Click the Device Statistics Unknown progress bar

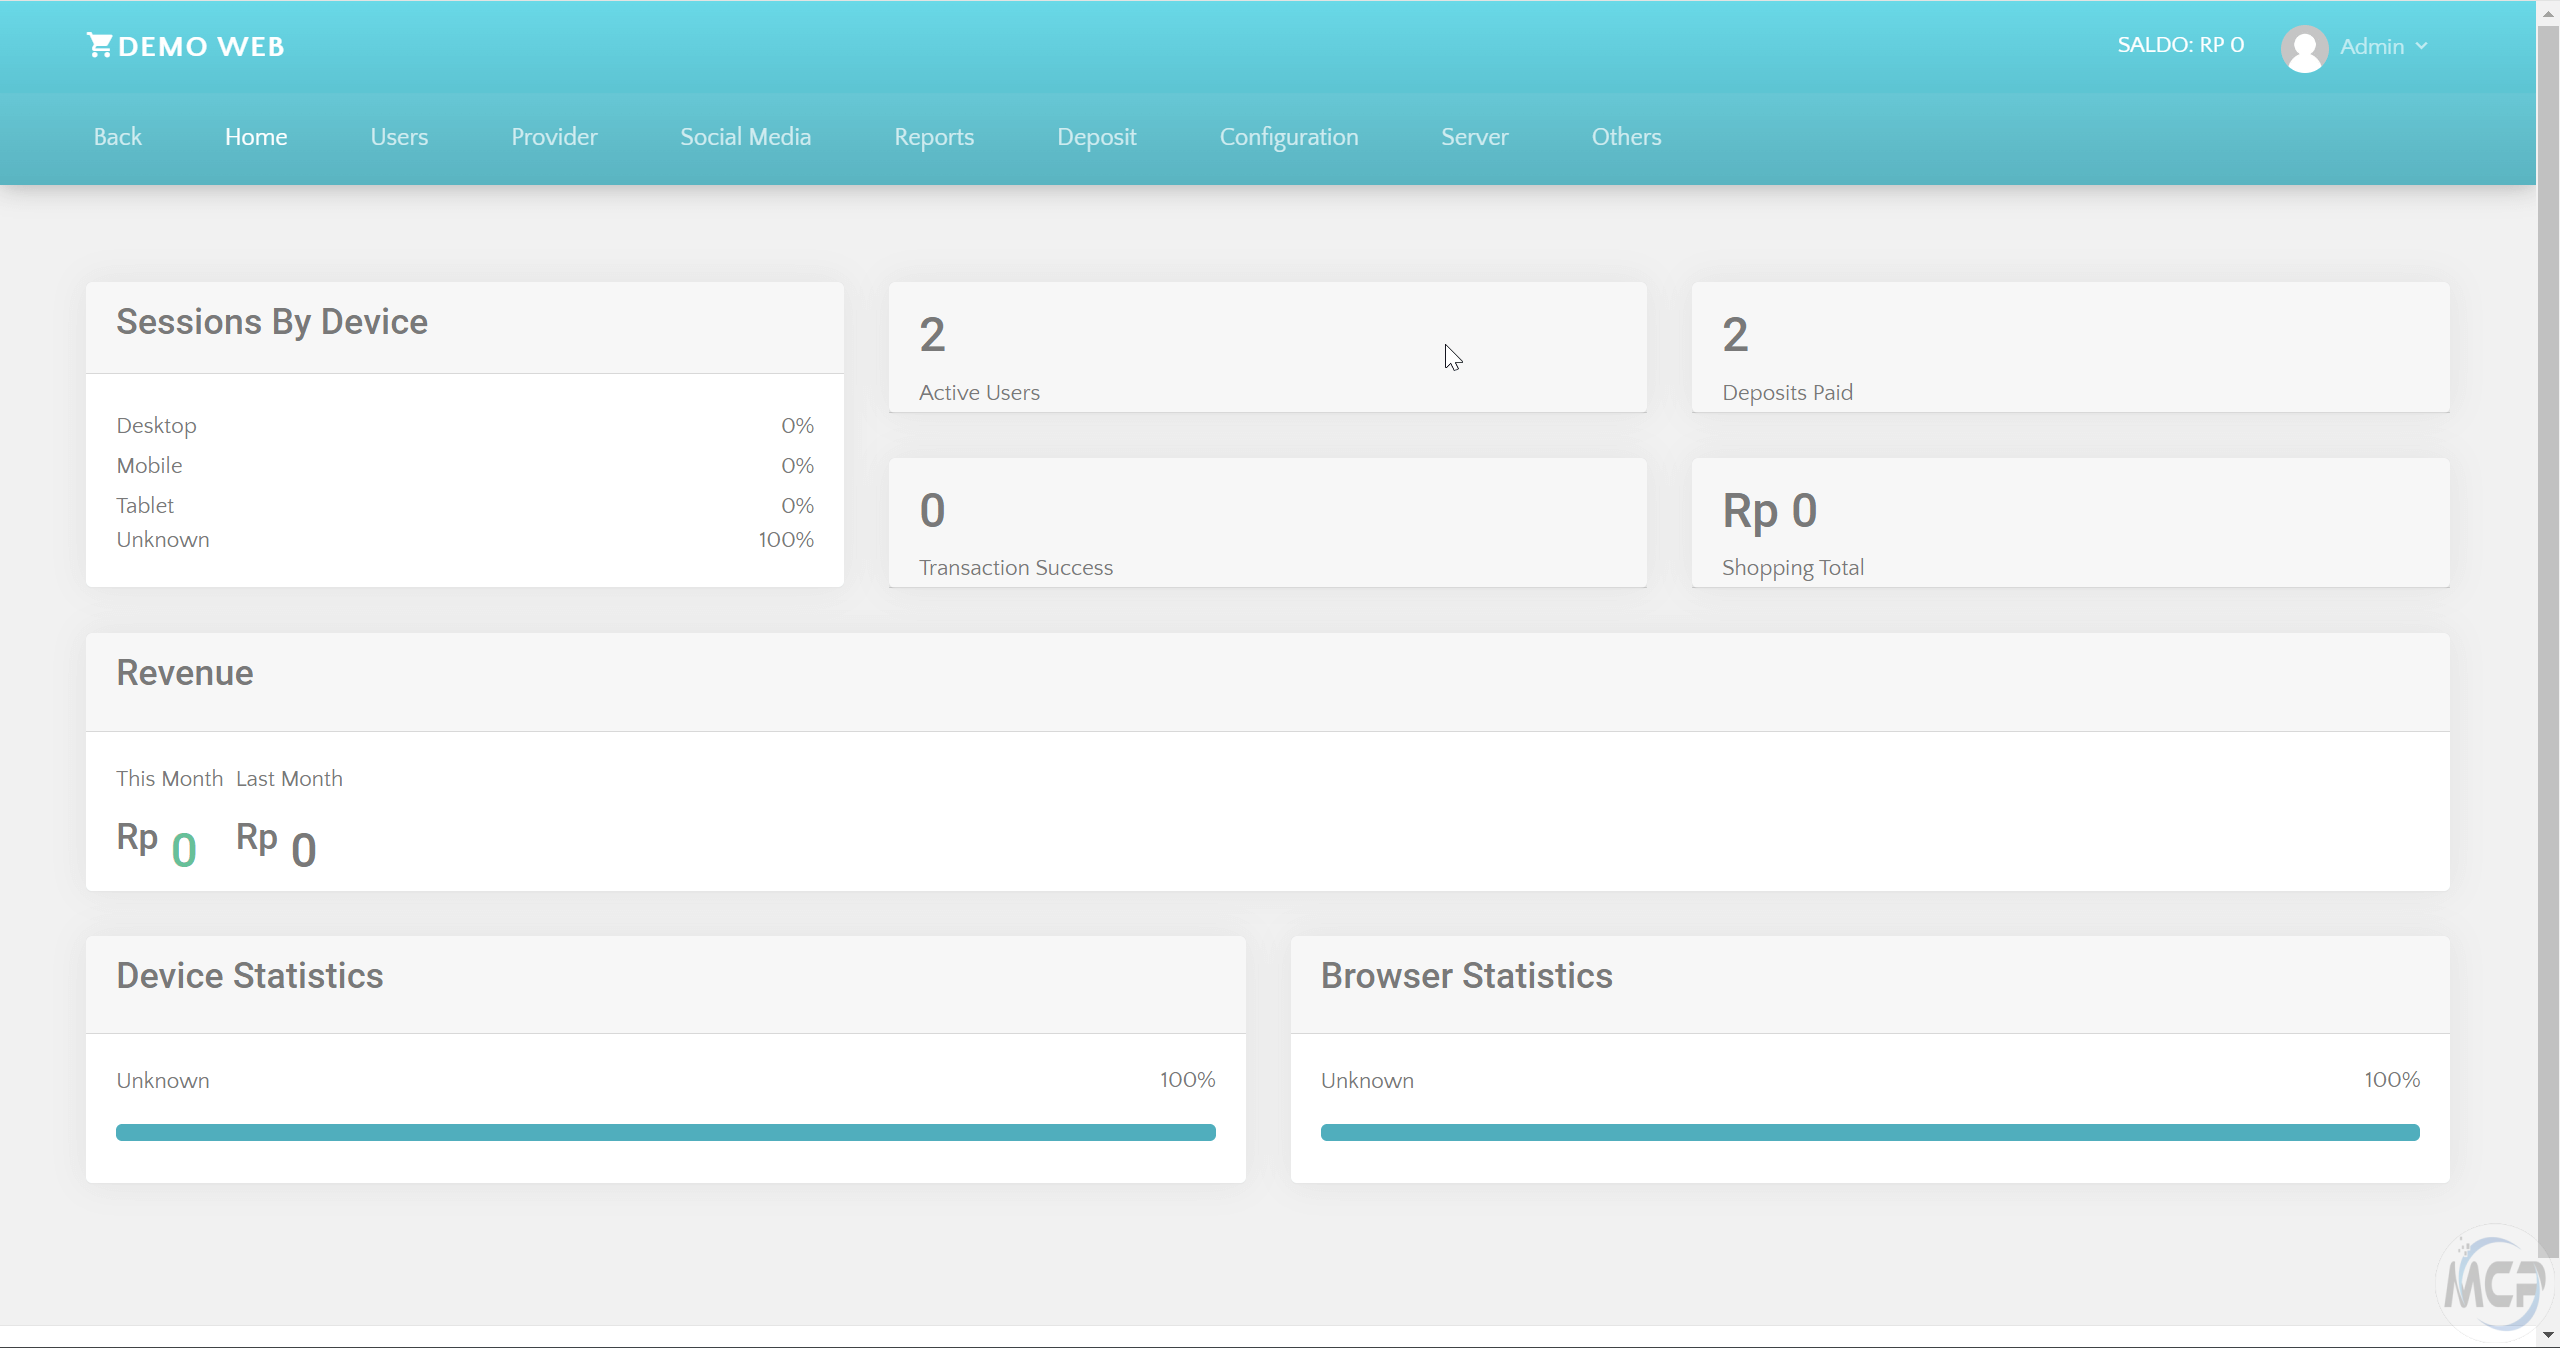665,1132
